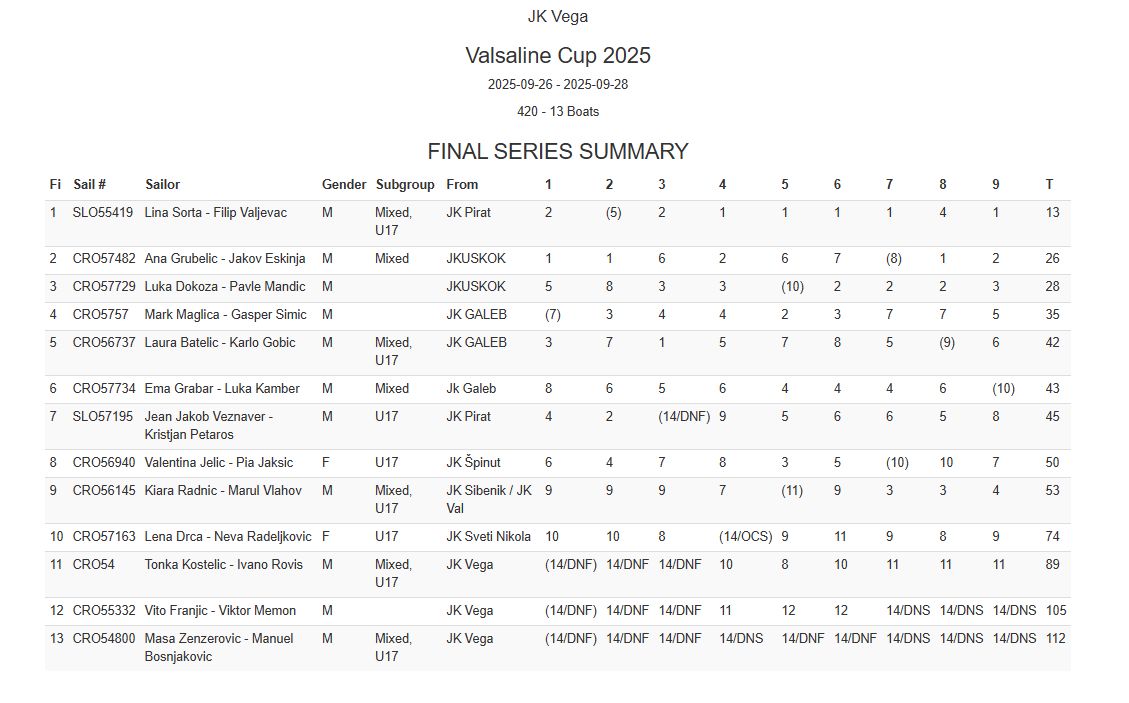Image resolution: width=1129 pixels, height=703 pixels.
Task: Click the Sail # column header
Action: click(89, 184)
